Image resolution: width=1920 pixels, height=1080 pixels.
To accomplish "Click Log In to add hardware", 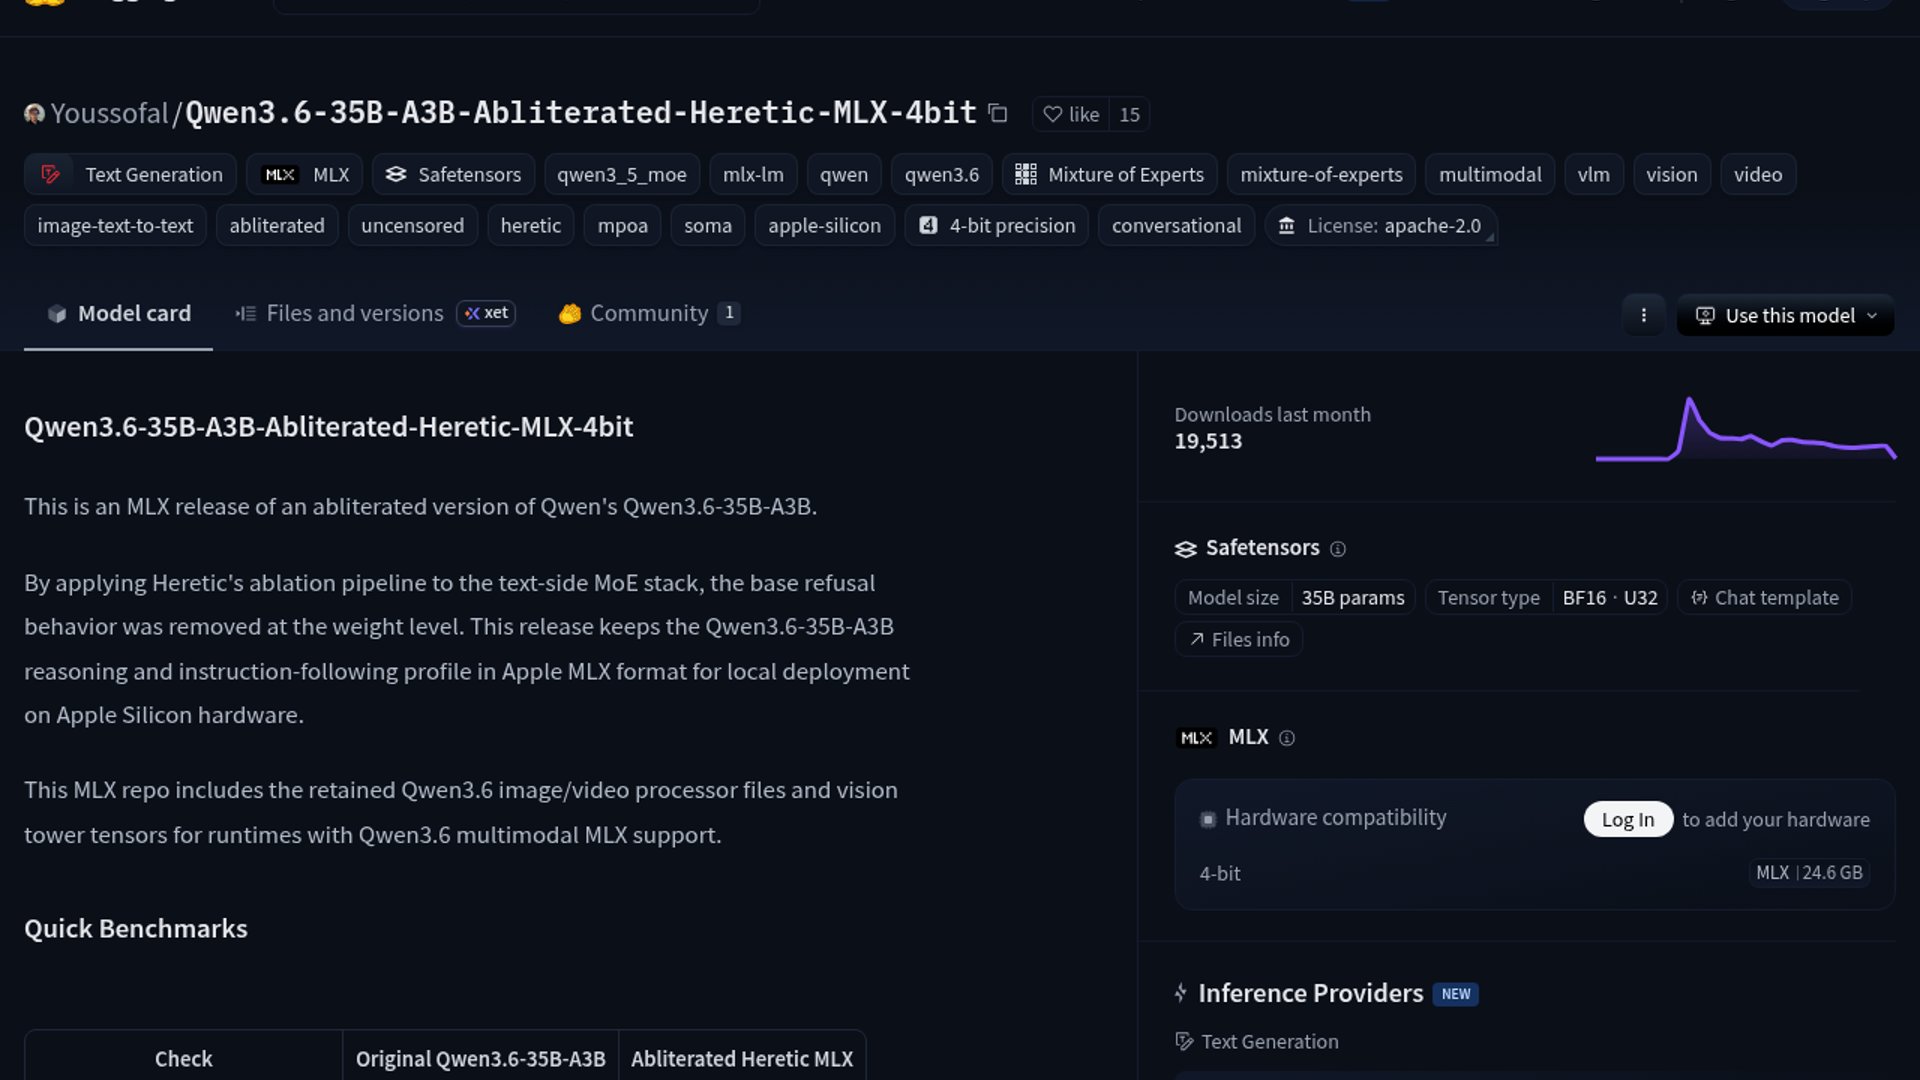I will pos(1628,820).
